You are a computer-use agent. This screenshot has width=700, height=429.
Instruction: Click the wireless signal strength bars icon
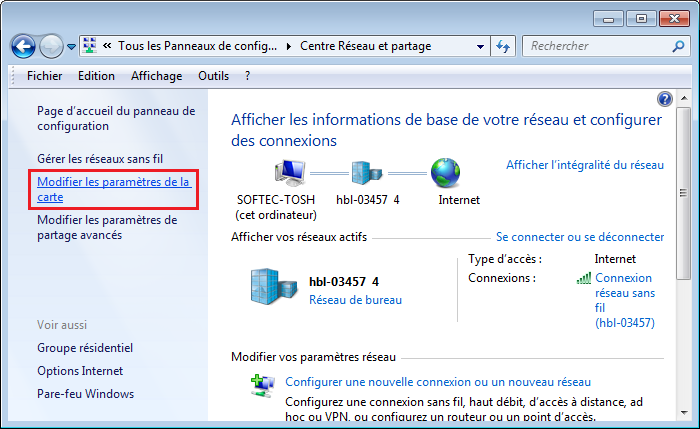click(x=583, y=279)
